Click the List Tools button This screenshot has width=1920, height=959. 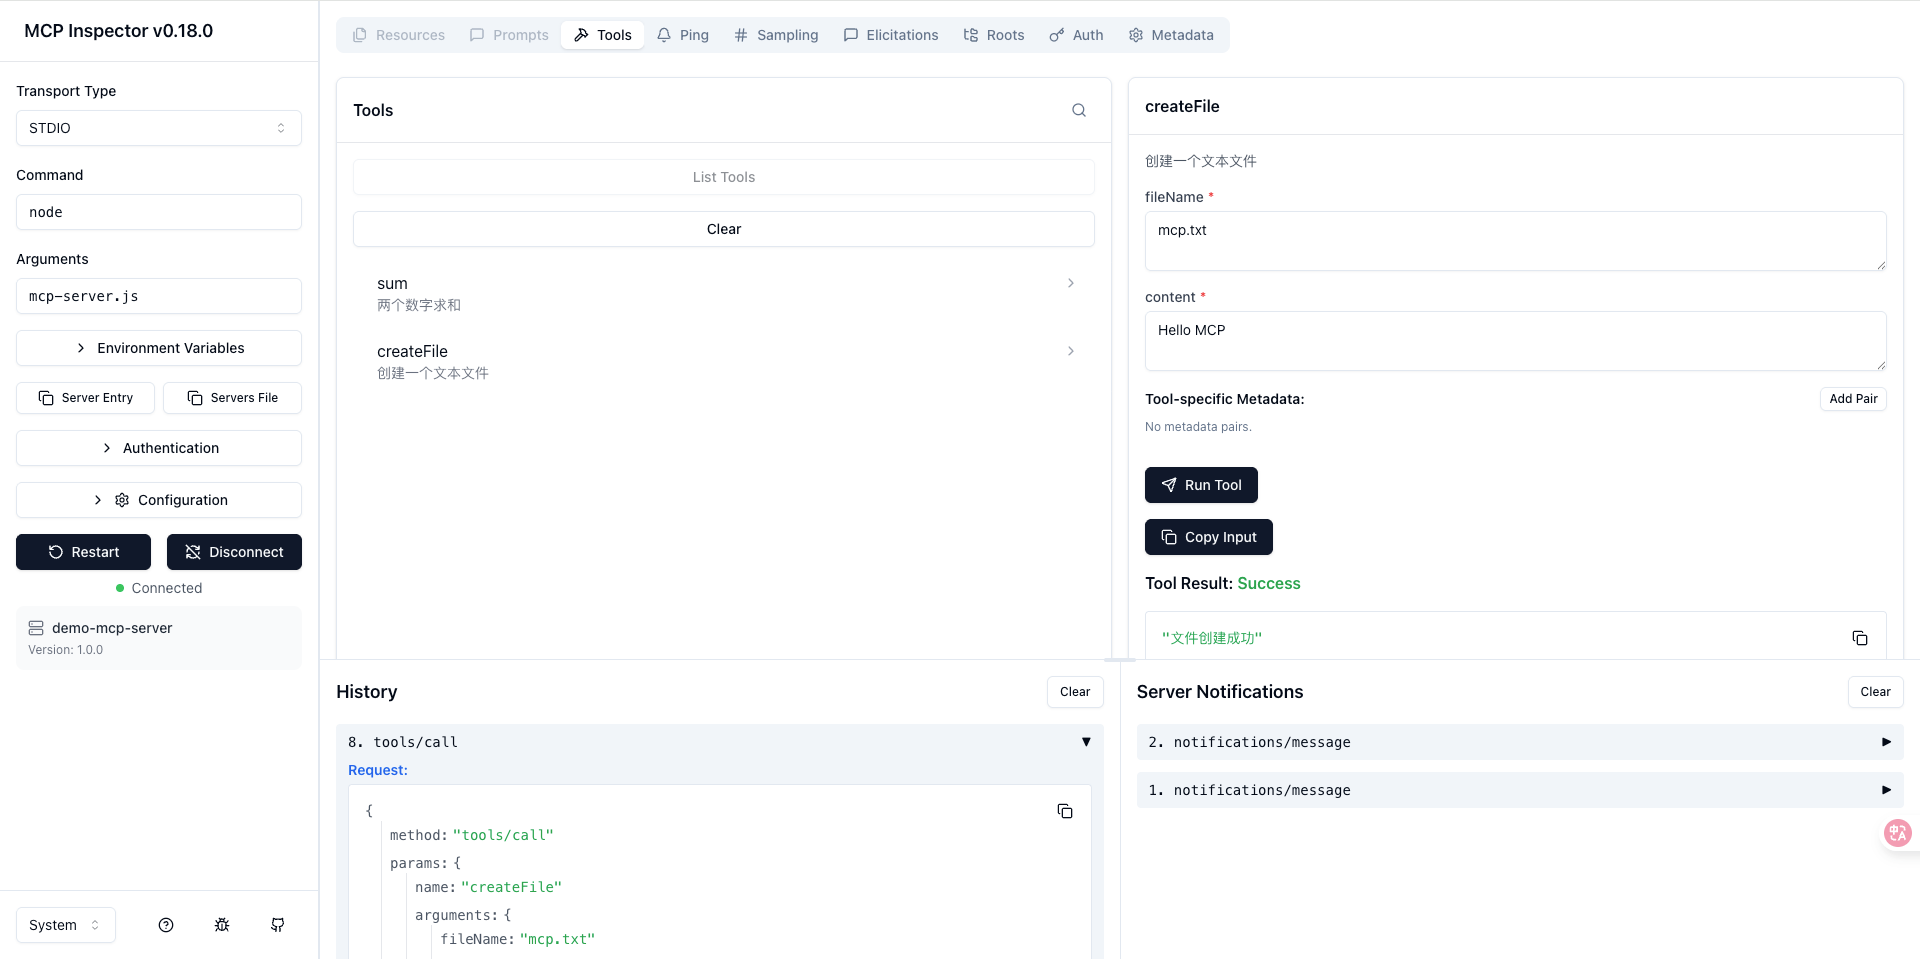tap(724, 177)
